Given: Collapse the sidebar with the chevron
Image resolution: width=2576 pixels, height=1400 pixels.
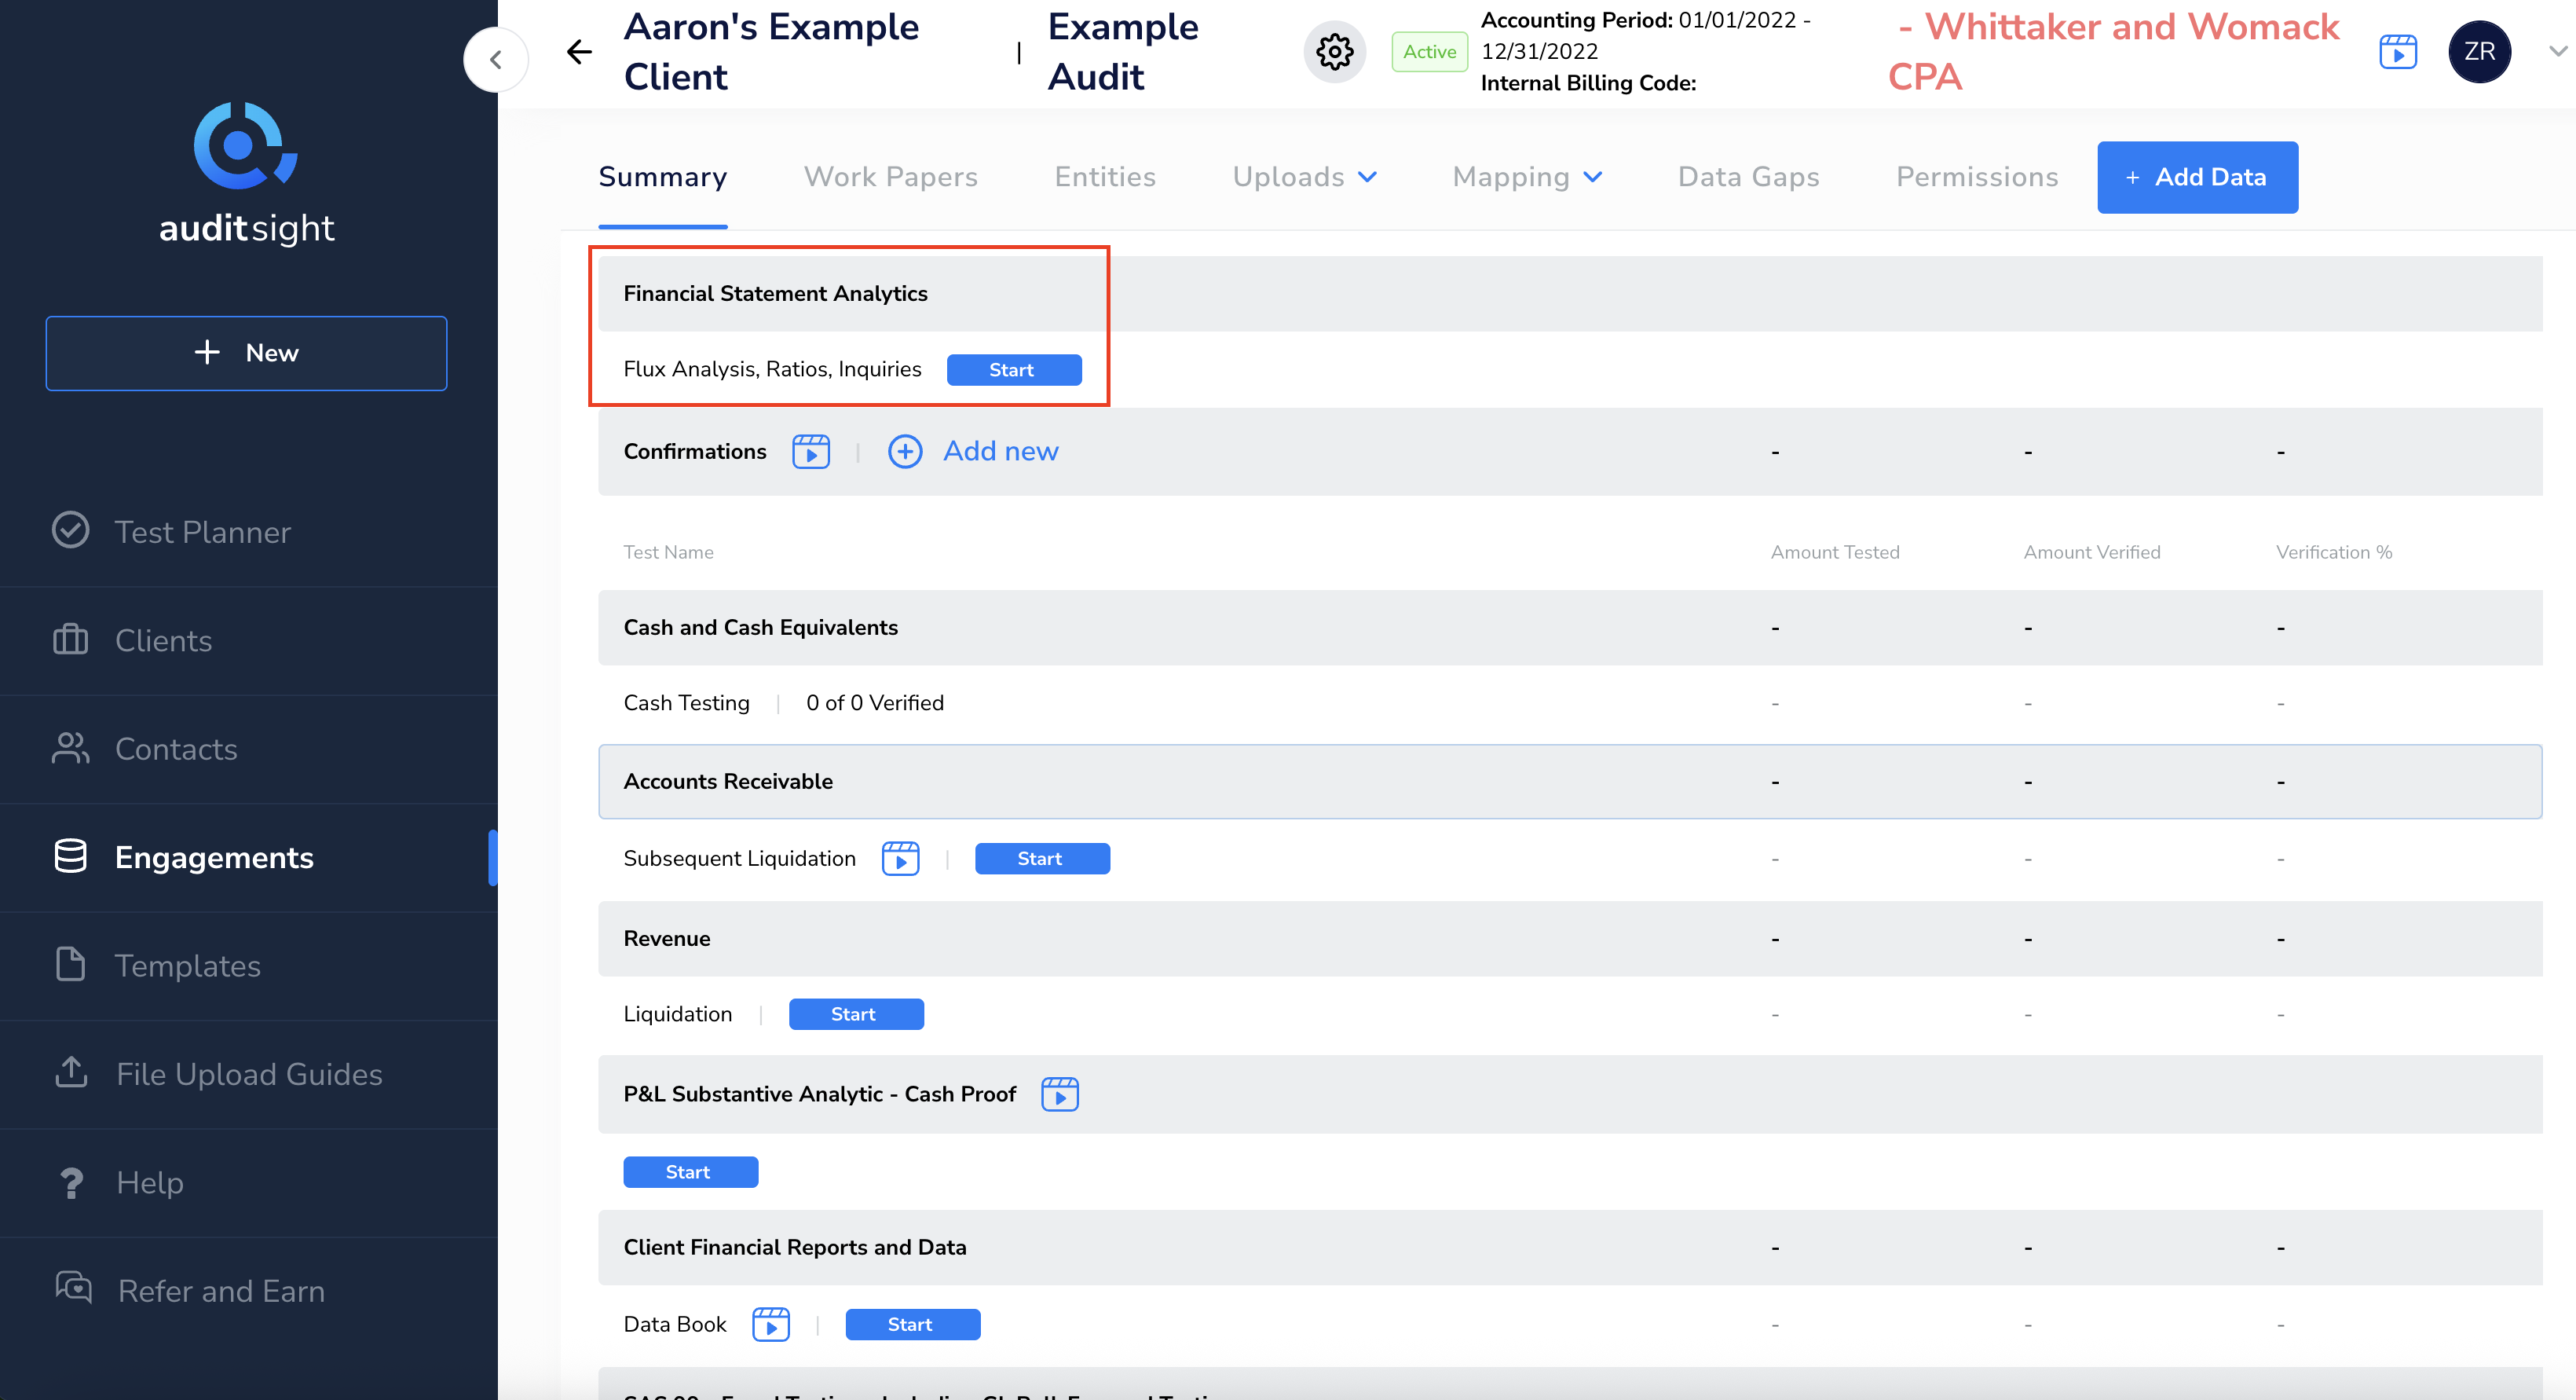Looking at the screenshot, I should (496, 59).
